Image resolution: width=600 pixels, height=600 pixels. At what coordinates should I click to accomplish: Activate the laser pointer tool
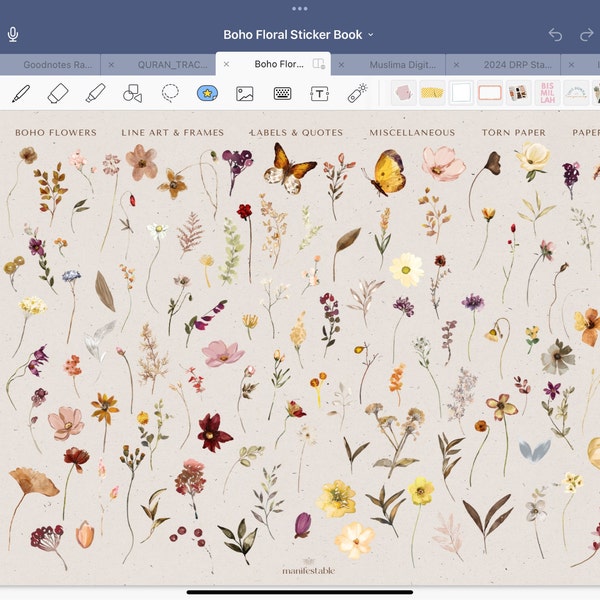coord(357,93)
